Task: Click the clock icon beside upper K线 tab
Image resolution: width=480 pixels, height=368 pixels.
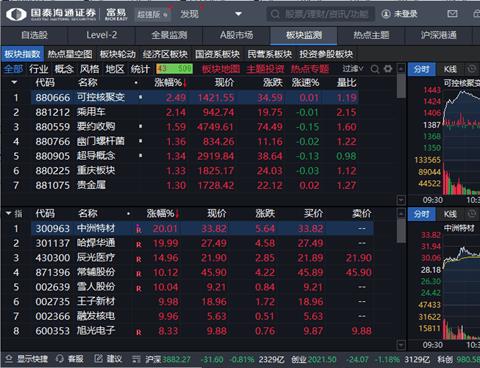Action: pos(471,69)
